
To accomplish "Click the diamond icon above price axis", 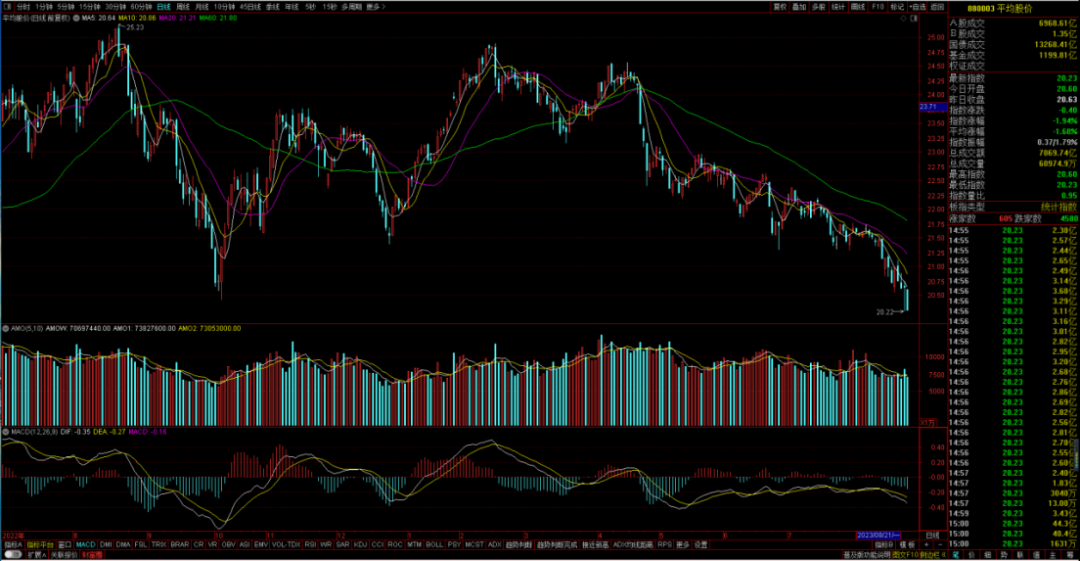I will click(x=903, y=19).
